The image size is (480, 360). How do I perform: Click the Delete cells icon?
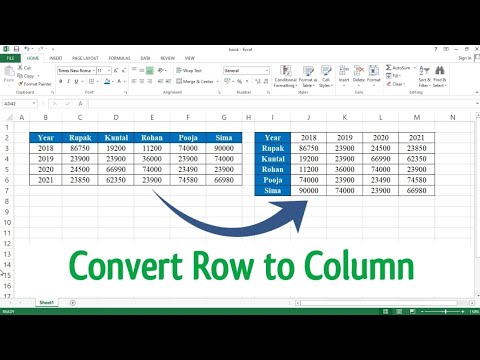point(359,71)
